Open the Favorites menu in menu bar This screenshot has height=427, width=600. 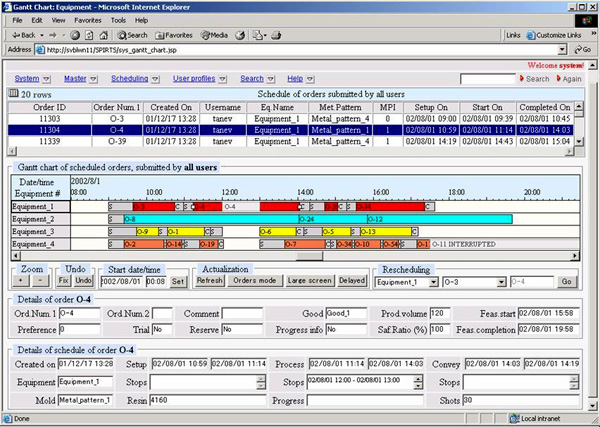click(87, 19)
